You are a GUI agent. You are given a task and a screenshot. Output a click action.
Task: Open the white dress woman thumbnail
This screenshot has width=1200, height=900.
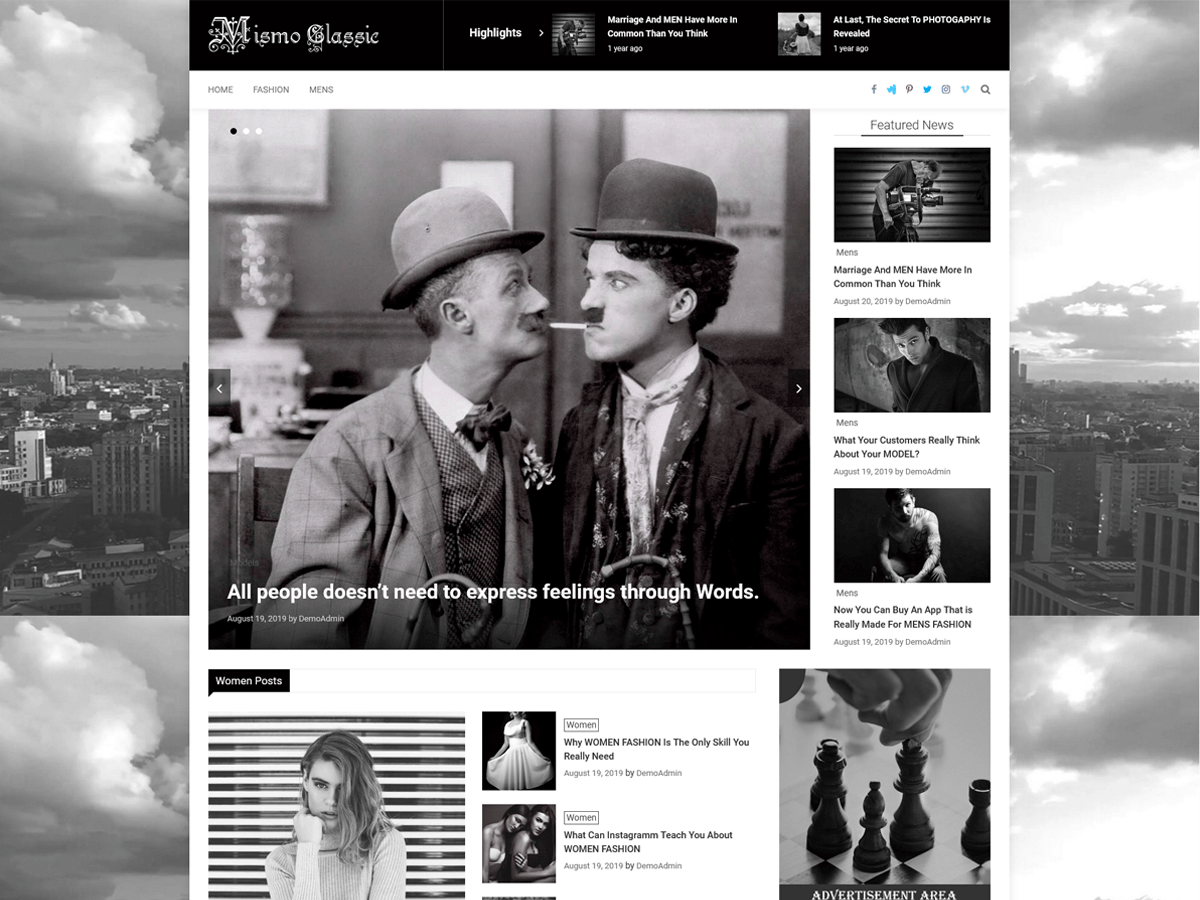tap(519, 751)
